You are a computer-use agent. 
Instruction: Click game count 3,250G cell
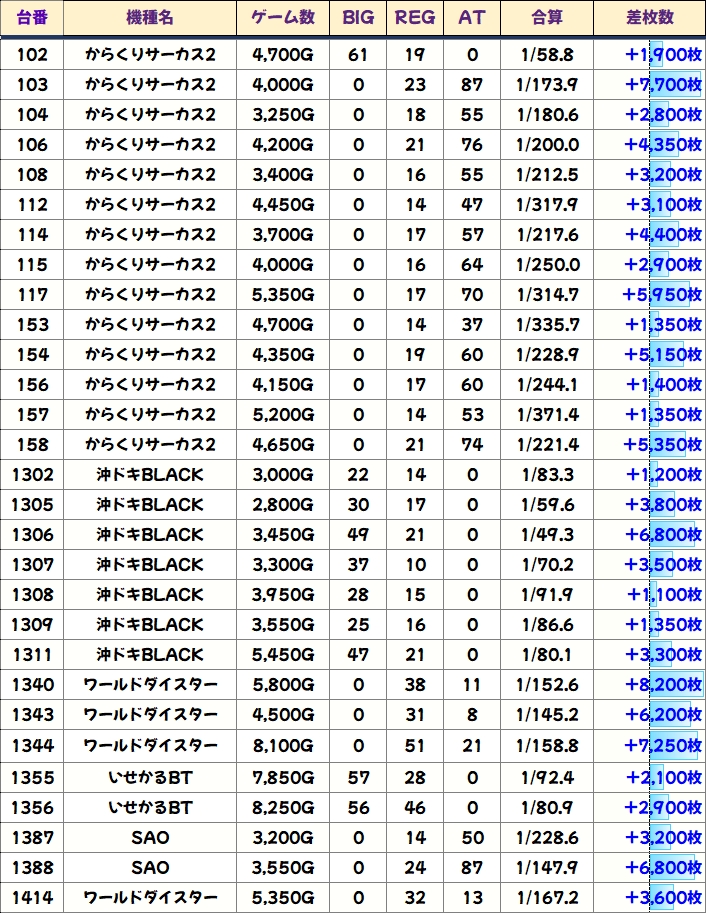click(283, 115)
